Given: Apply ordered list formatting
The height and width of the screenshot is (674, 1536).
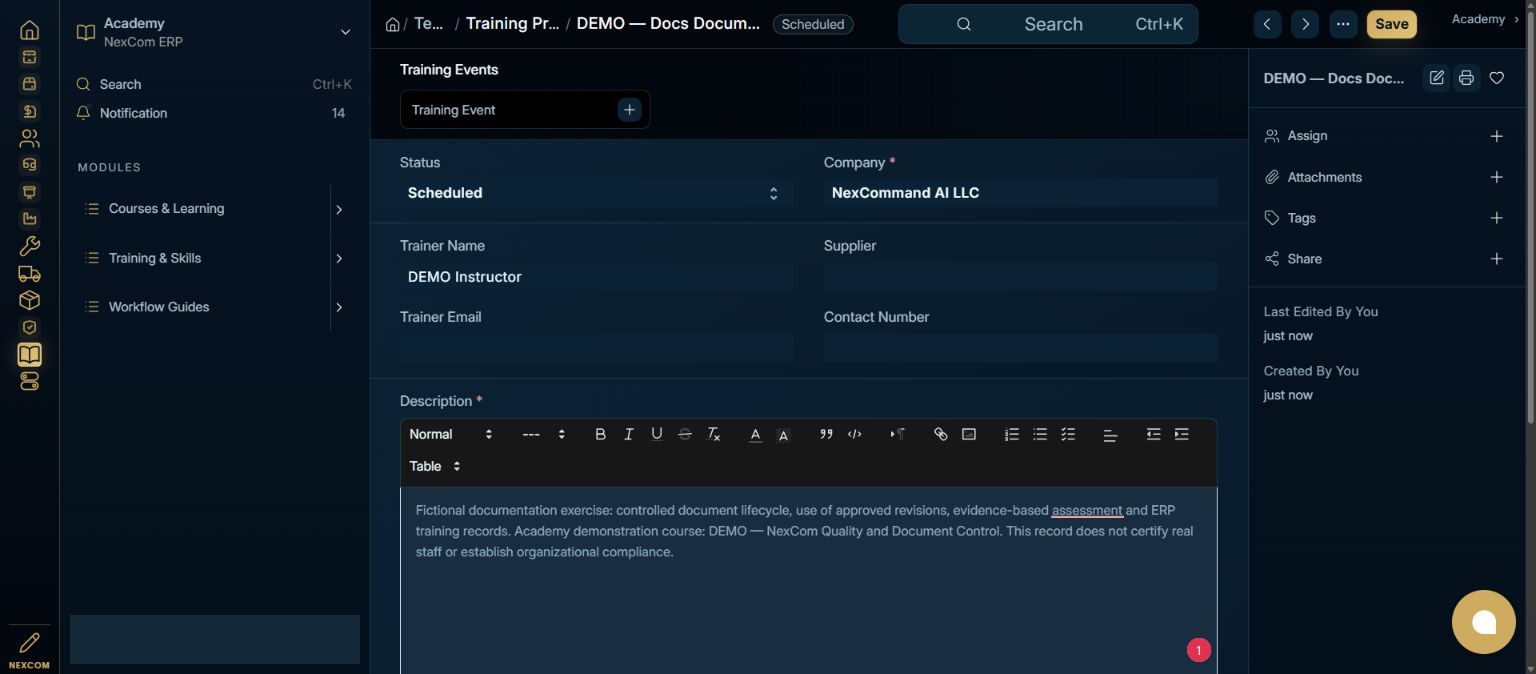Looking at the screenshot, I should [x=1011, y=434].
